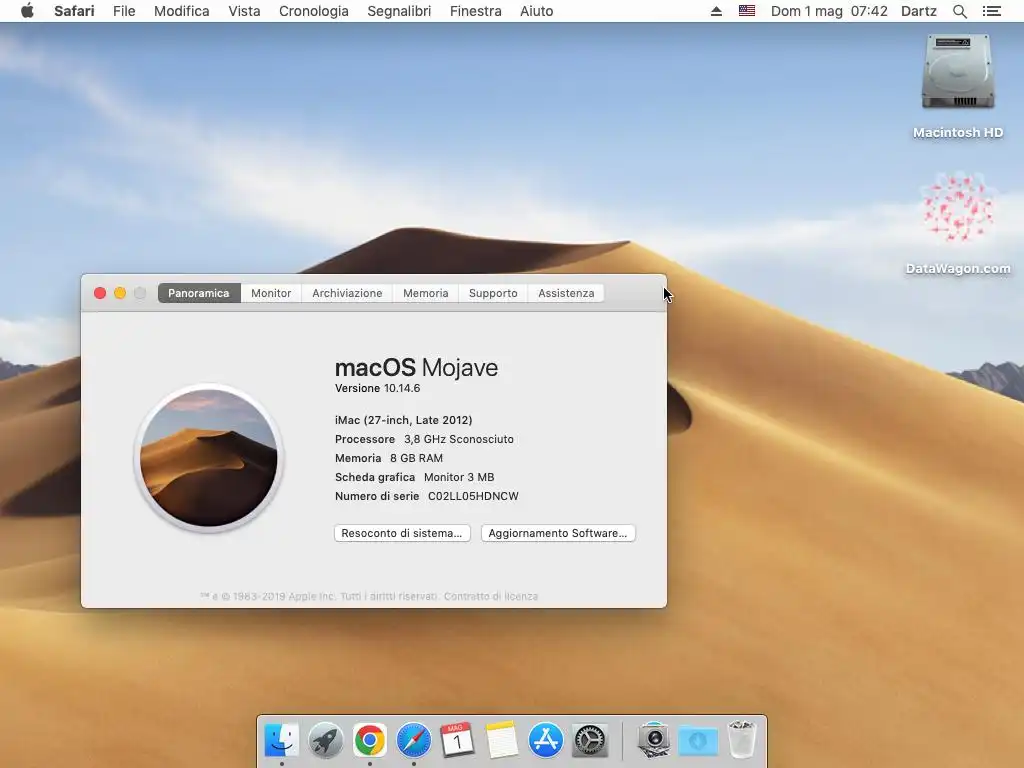Click the iMac (27-inch, Late 2012) text
The width and height of the screenshot is (1024, 768).
404,420
